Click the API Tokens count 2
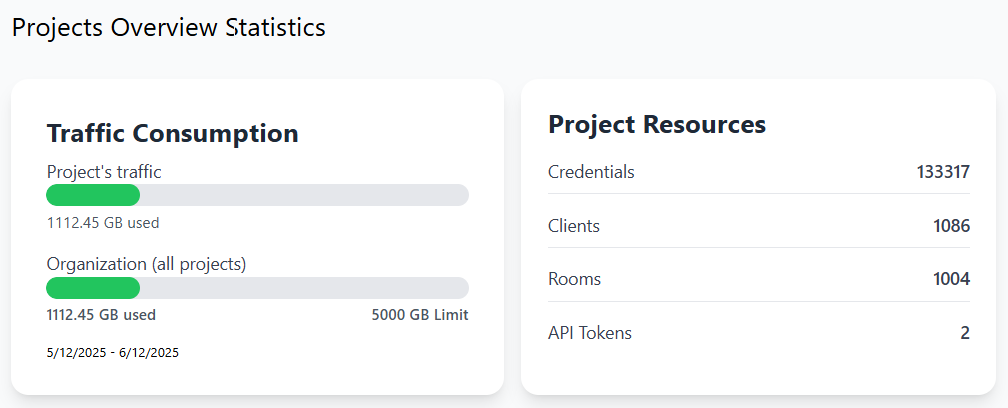1008x408 pixels. [x=965, y=333]
